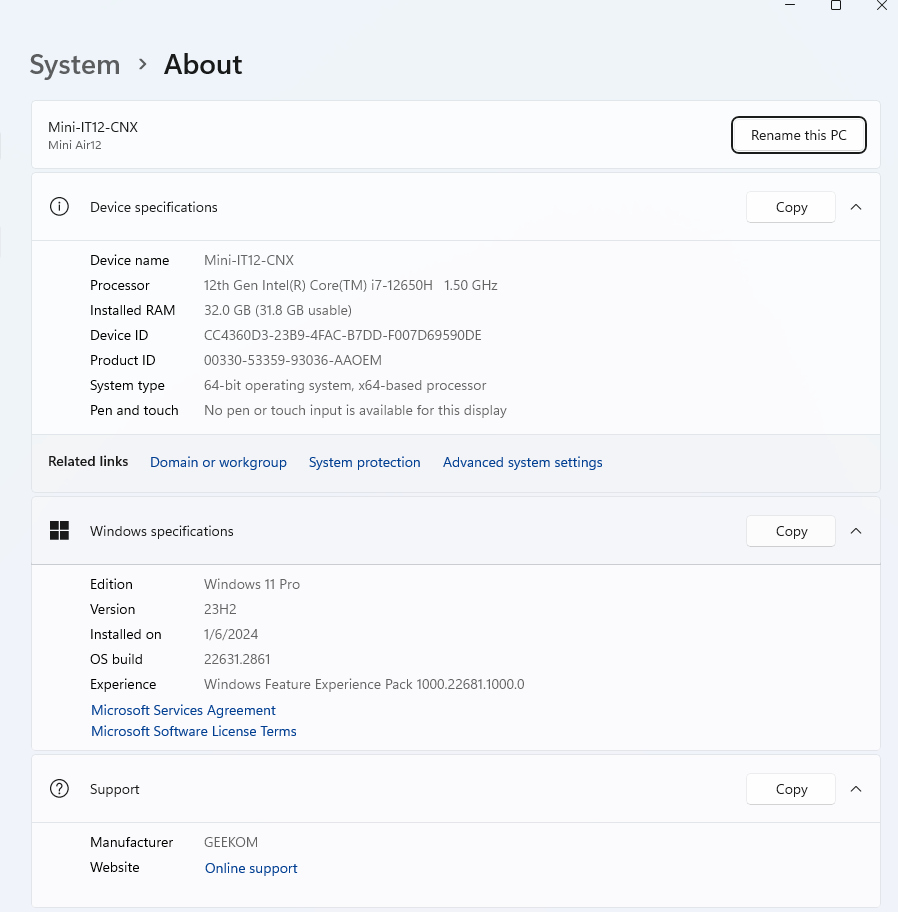The height and width of the screenshot is (912, 898).
Task: Select the Experience pack value
Action: [x=364, y=684]
